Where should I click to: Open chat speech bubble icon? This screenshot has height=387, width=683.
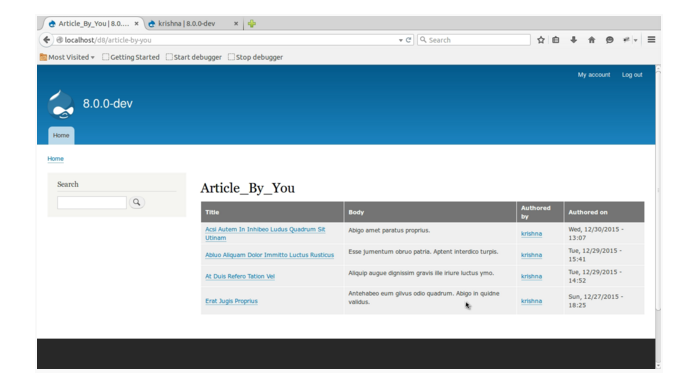(609, 40)
